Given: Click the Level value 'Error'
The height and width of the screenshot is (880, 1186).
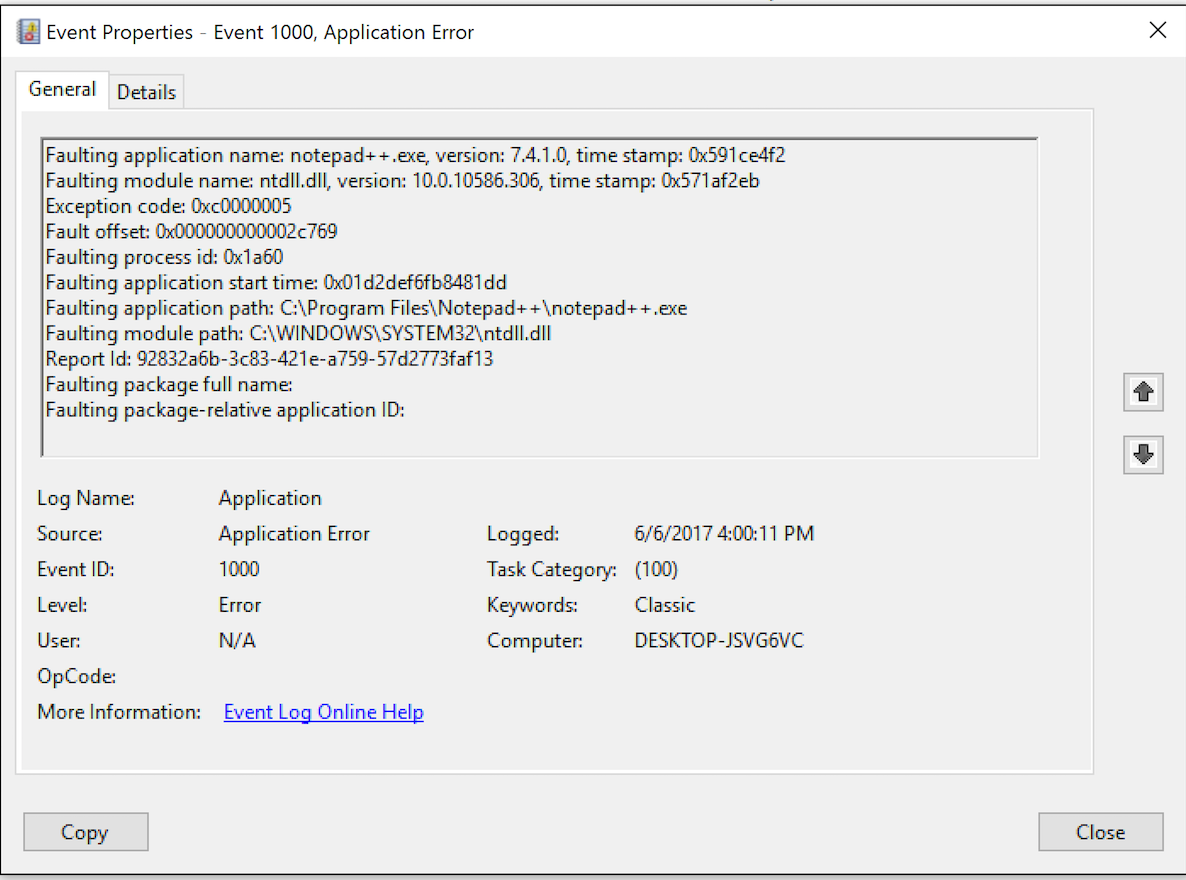Looking at the screenshot, I should coord(240,605).
